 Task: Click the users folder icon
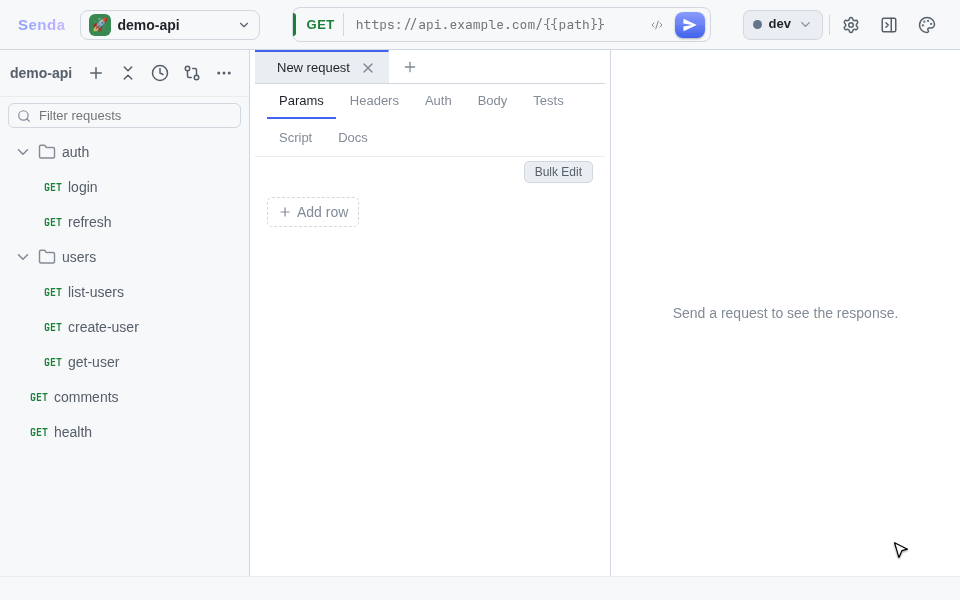coord(47,257)
